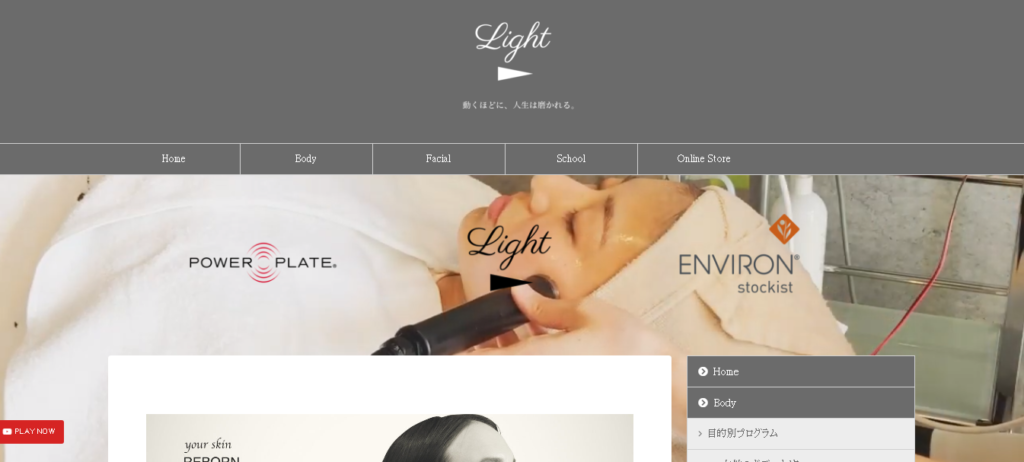Select School in the navigation bar
Viewport: 1024px width, 462px height.
click(x=571, y=159)
